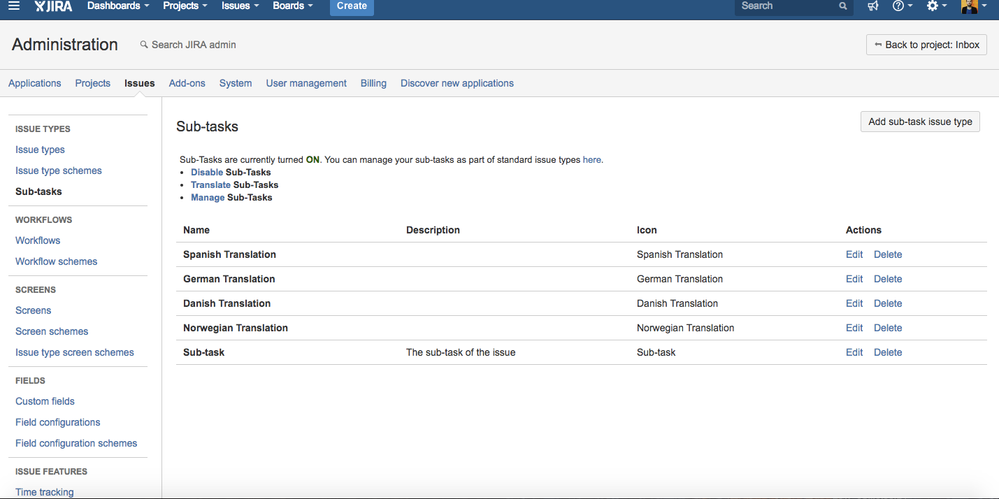Click the search magnifier icon in top bar
This screenshot has height=499, width=999.
click(x=843, y=6)
